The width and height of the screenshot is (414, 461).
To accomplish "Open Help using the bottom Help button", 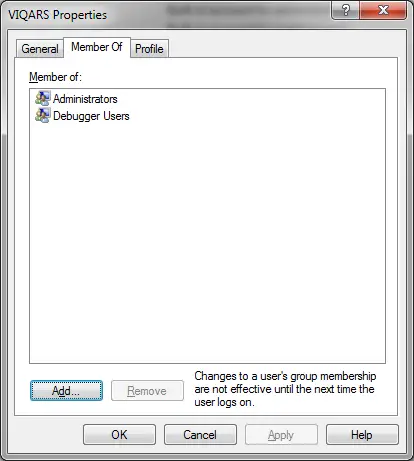I will point(362,434).
